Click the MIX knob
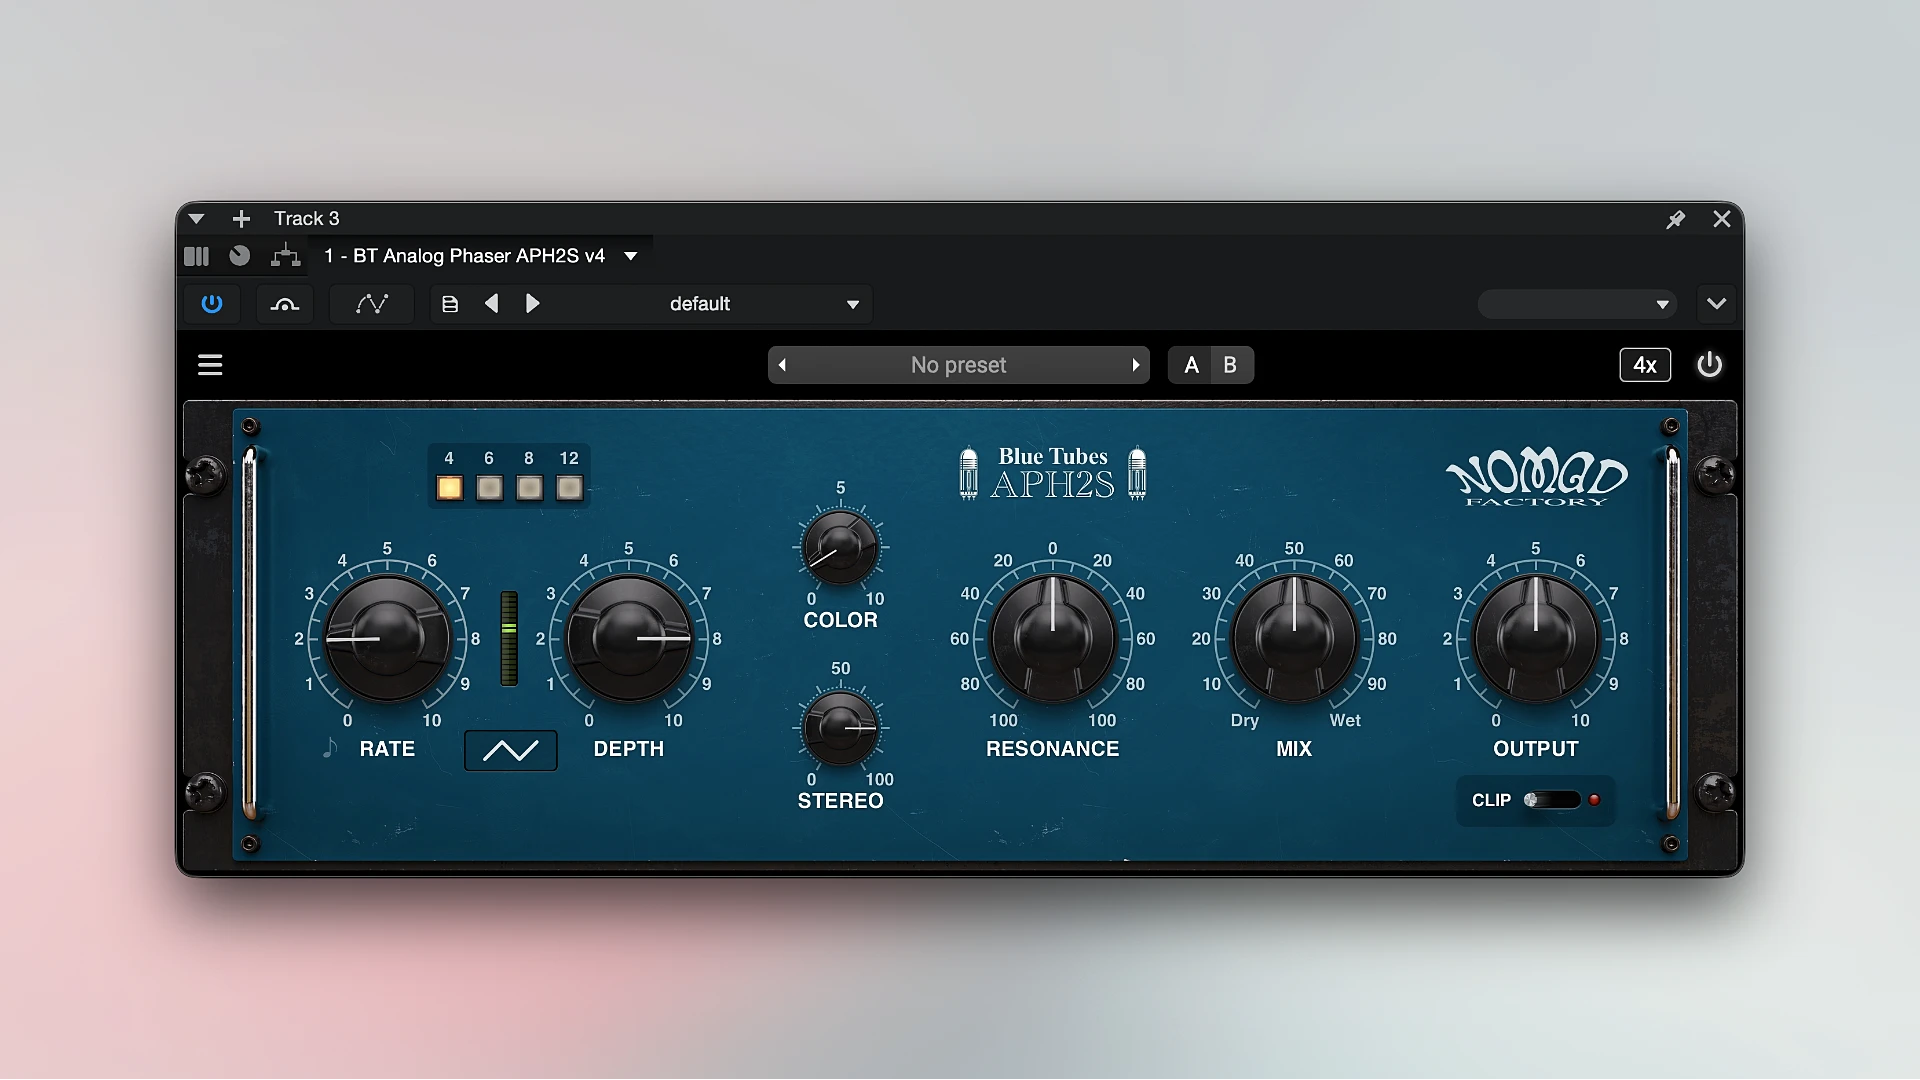Viewport: 1920px width, 1080px height. coord(1294,638)
